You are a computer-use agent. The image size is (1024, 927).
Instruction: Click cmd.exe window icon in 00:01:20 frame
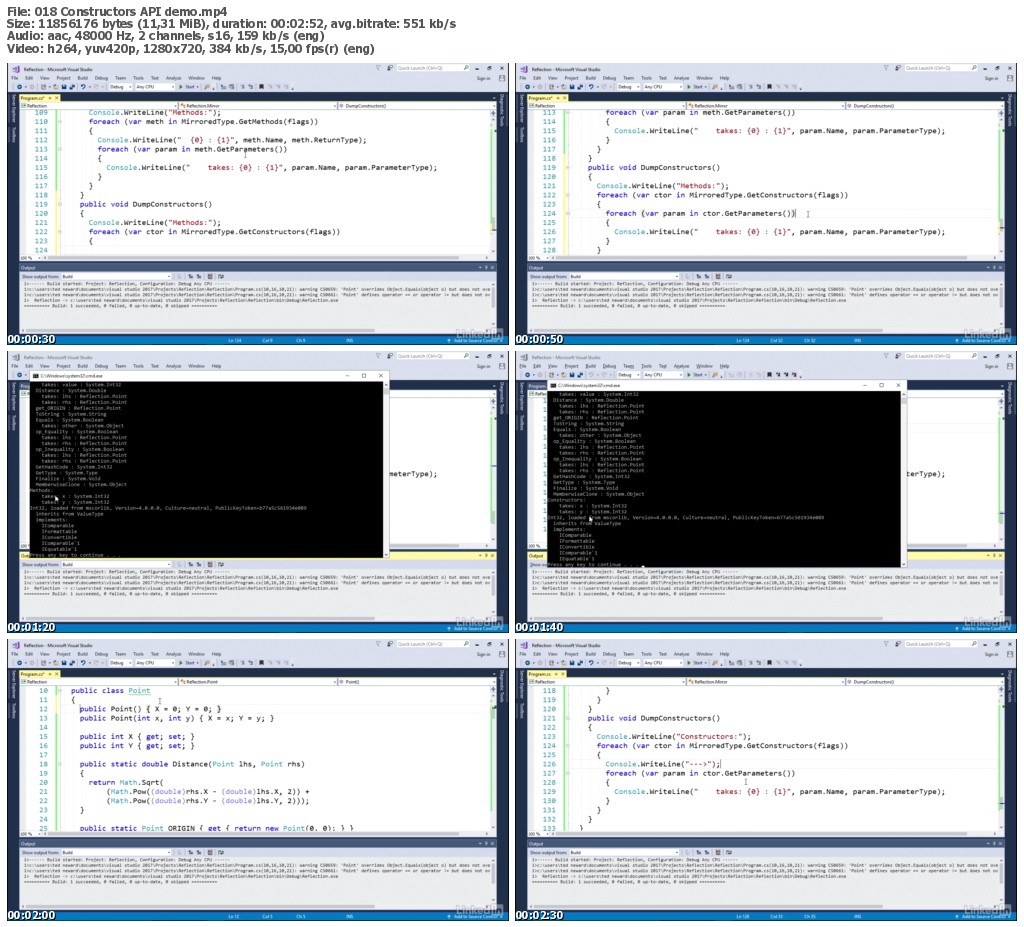36,376
